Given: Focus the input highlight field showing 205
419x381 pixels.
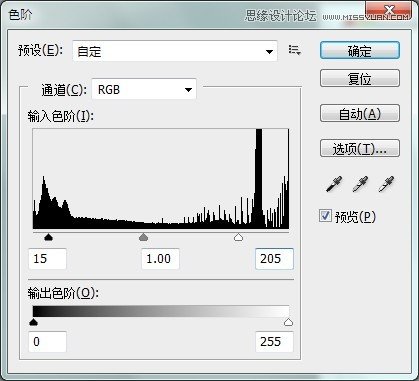Looking at the screenshot, I should coord(274,259).
